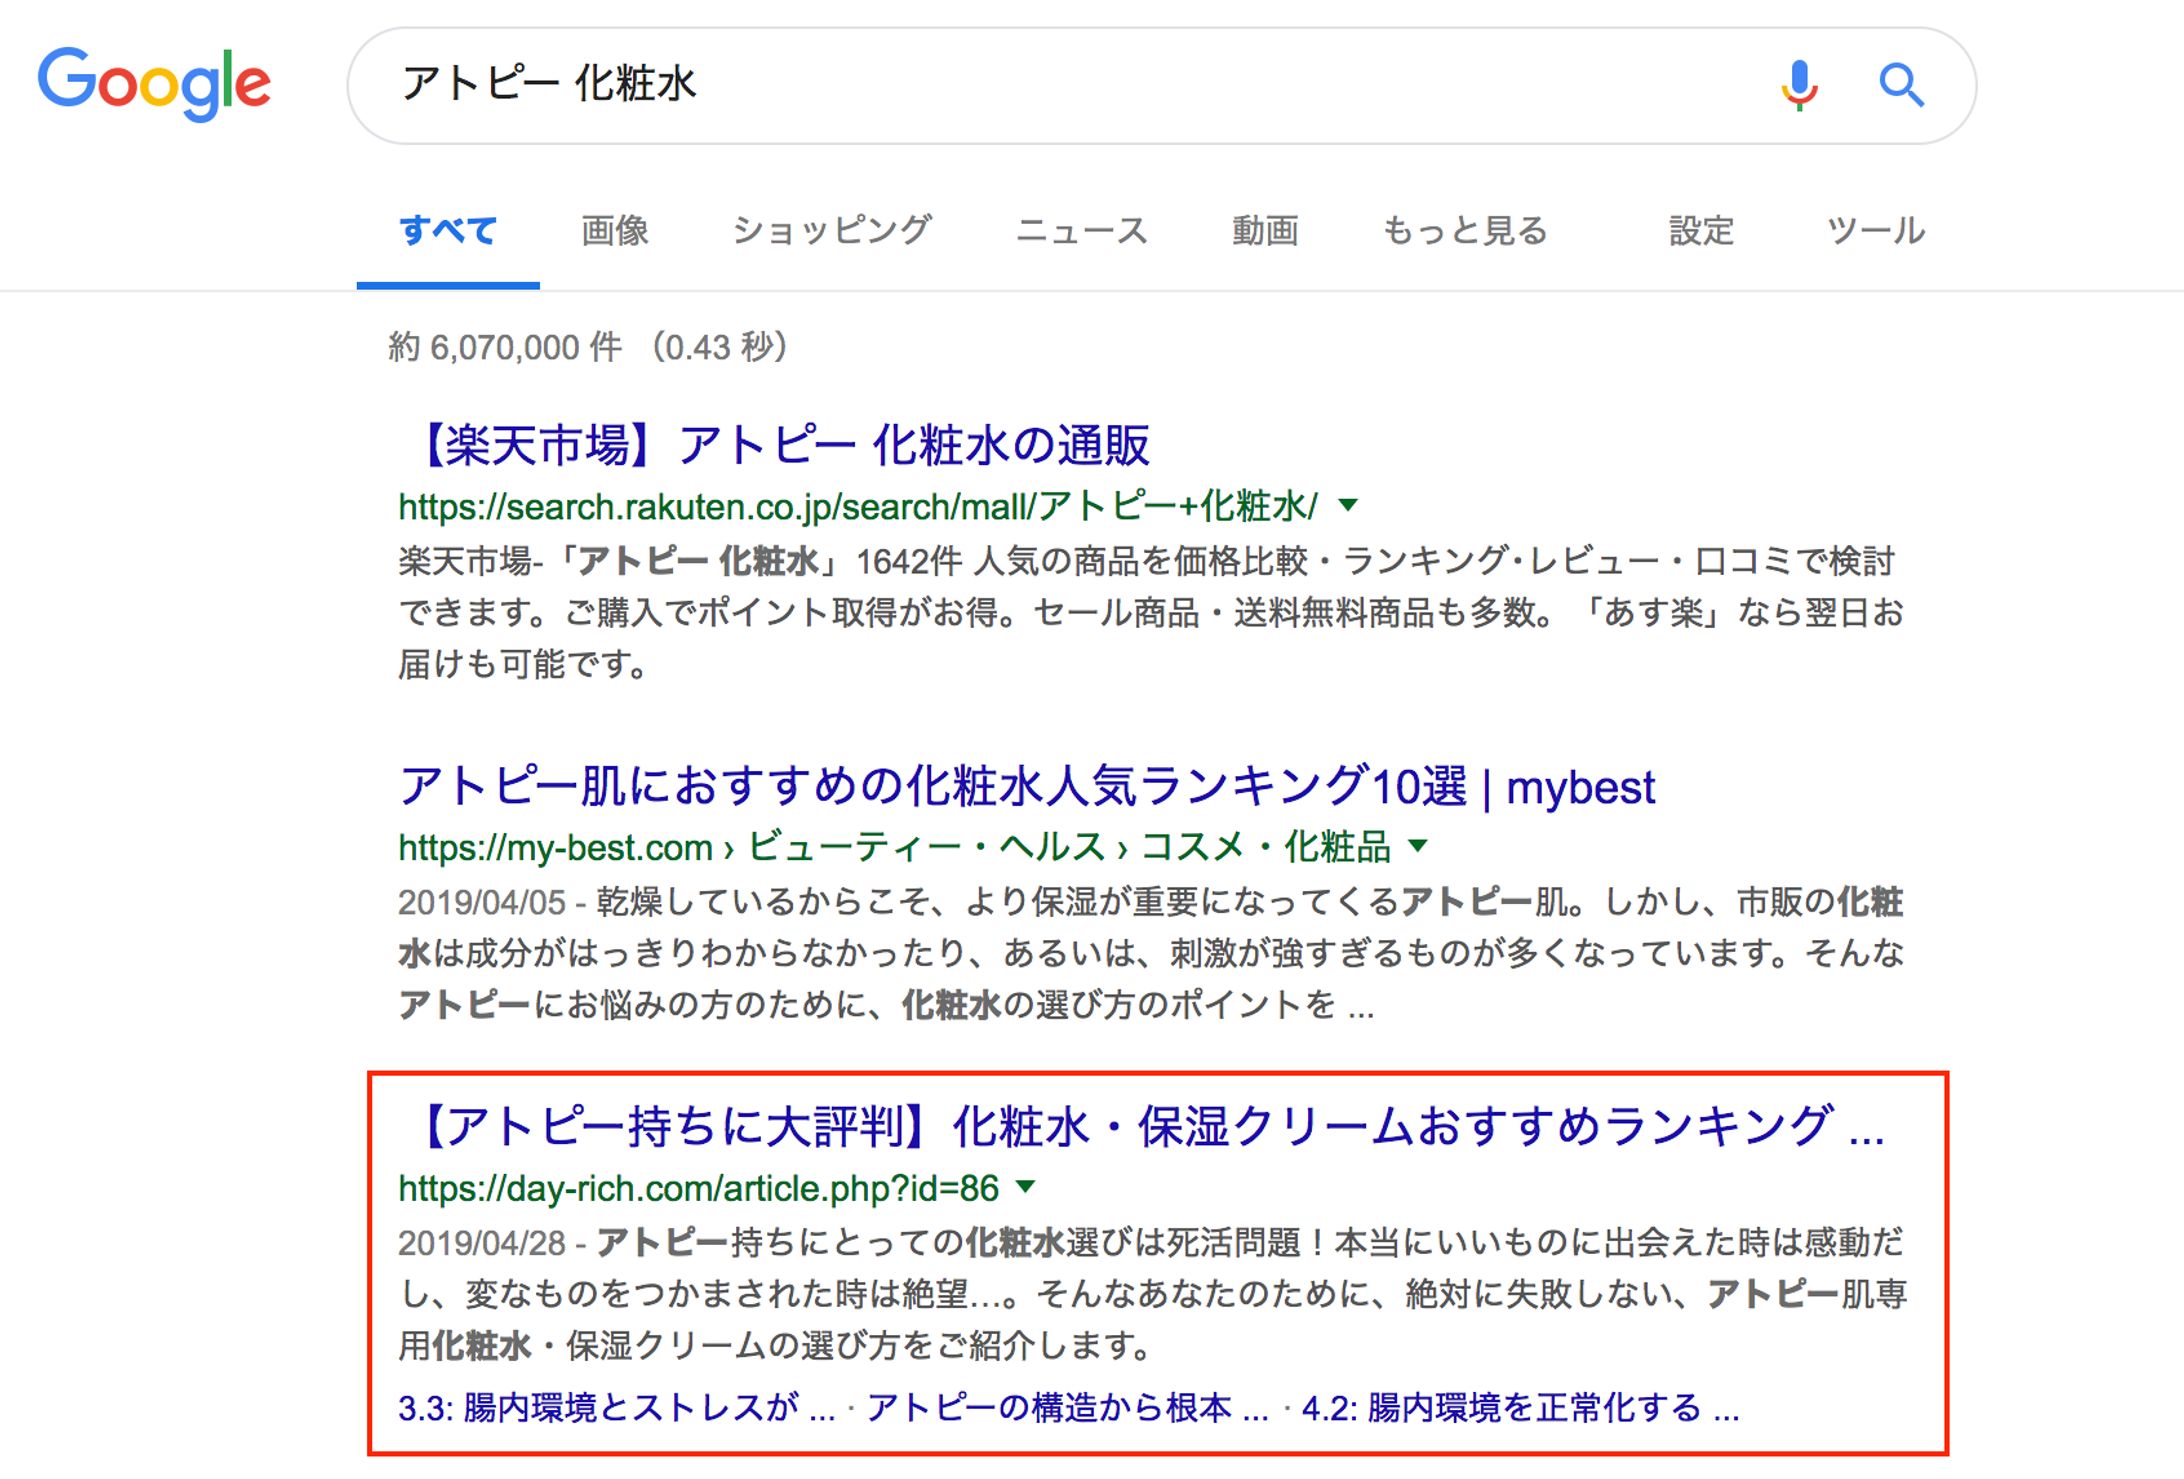Open sitelink 4.2: 腸内環境を正常化する
This screenshot has height=1479, width=2184.
[1521, 1408]
